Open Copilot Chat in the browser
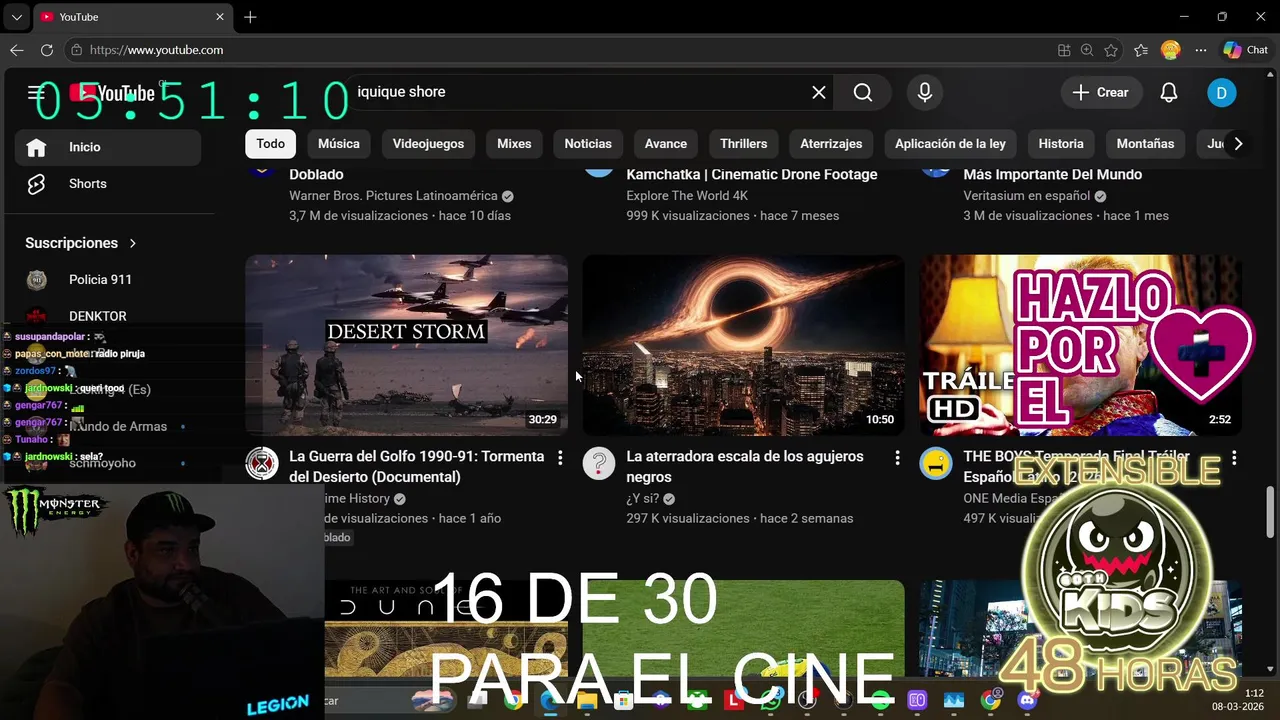Screen dimensions: 1280x720 1246,50
